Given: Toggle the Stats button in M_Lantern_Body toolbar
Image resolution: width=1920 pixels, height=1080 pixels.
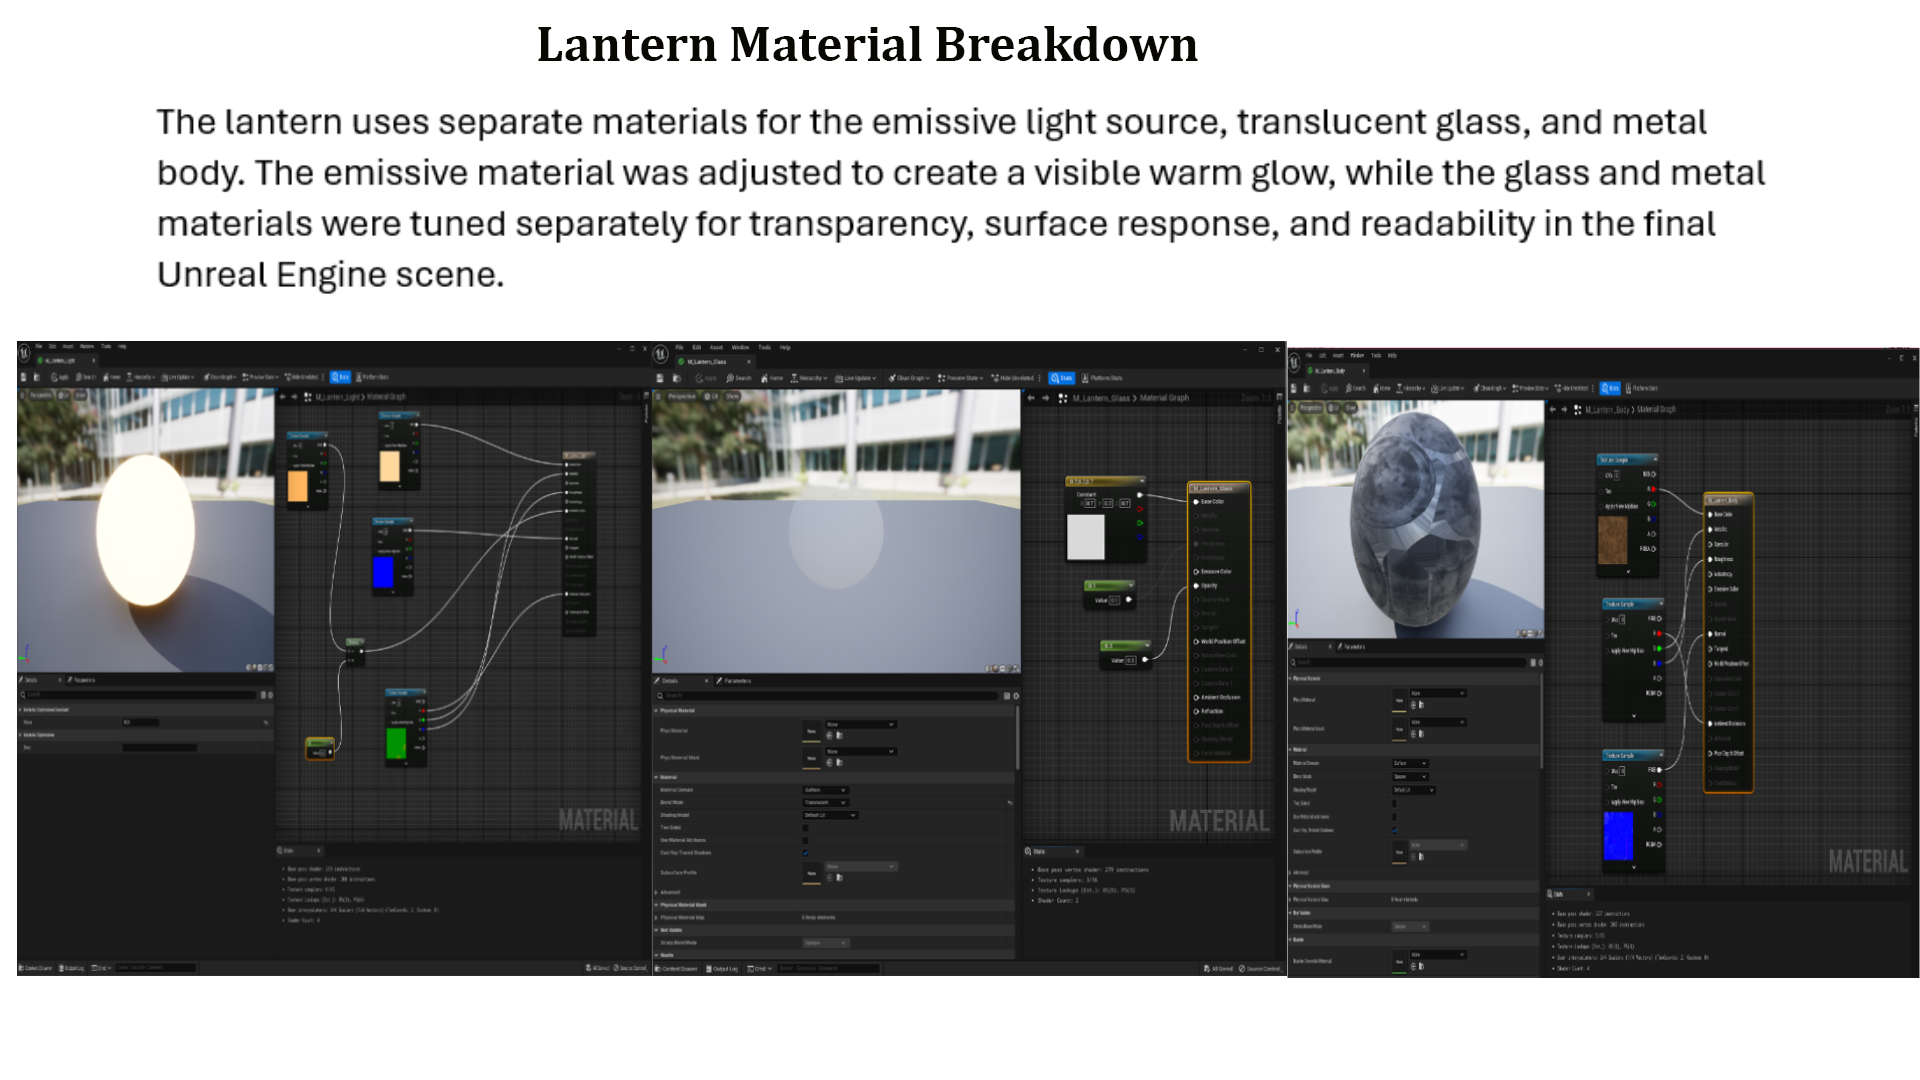Looking at the screenshot, I should click(x=1610, y=388).
